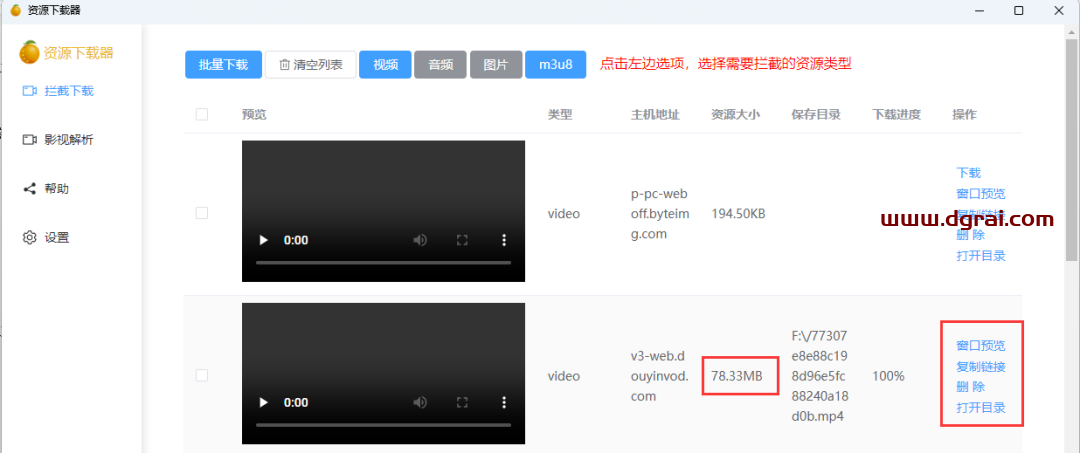Click 打开目录 link for the 78.33MB video
Image resolution: width=1080 pixels, height=453 pixels.
[980, 408]
